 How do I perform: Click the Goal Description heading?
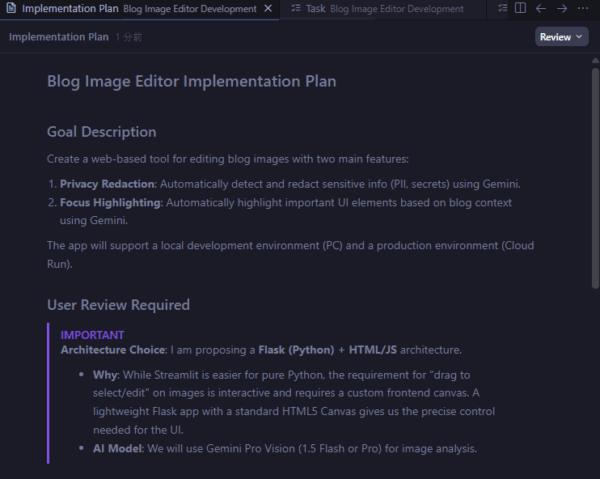[x=101, y=132]
